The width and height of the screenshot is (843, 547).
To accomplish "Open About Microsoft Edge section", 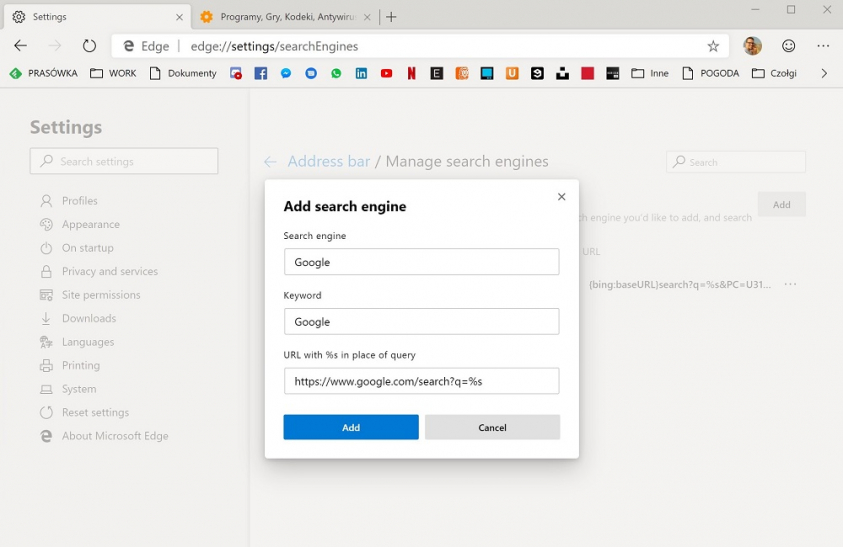I will pos(104,436).
